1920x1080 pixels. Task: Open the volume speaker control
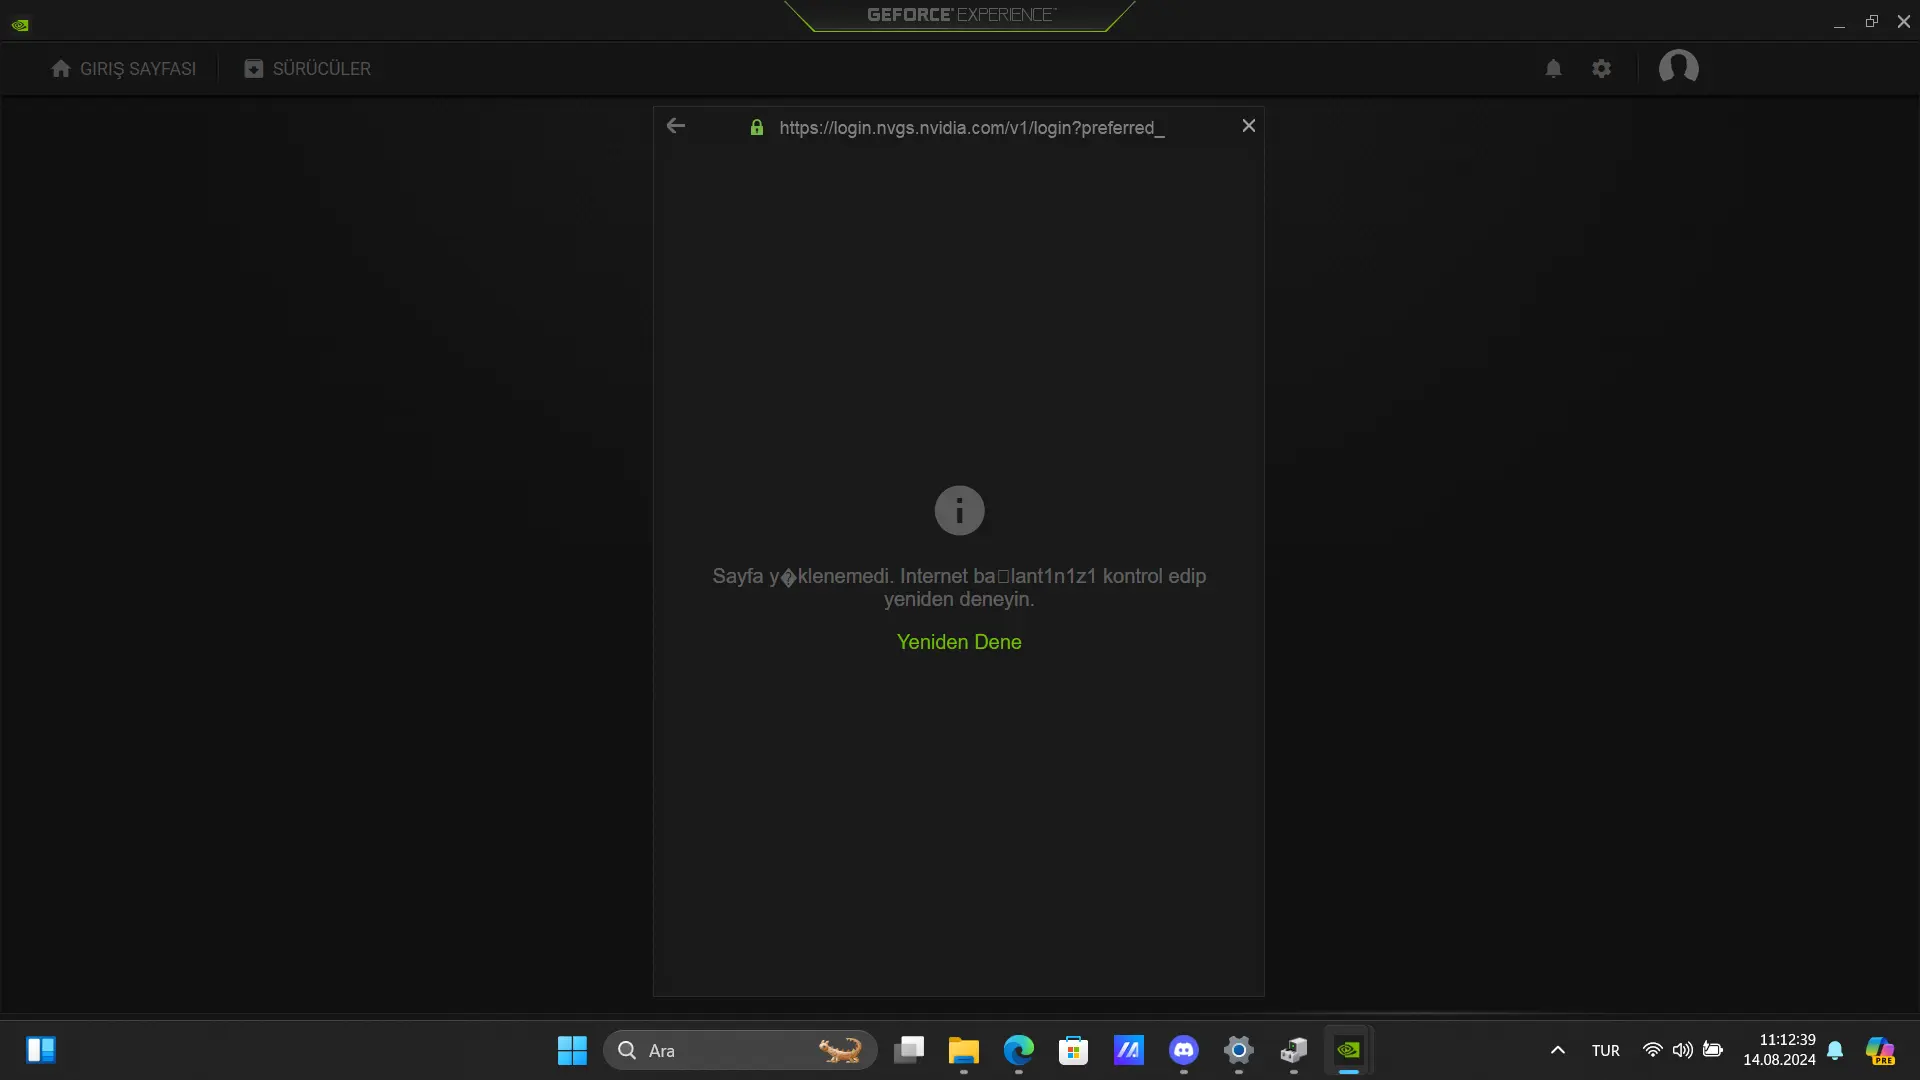pos(1683,1050)
